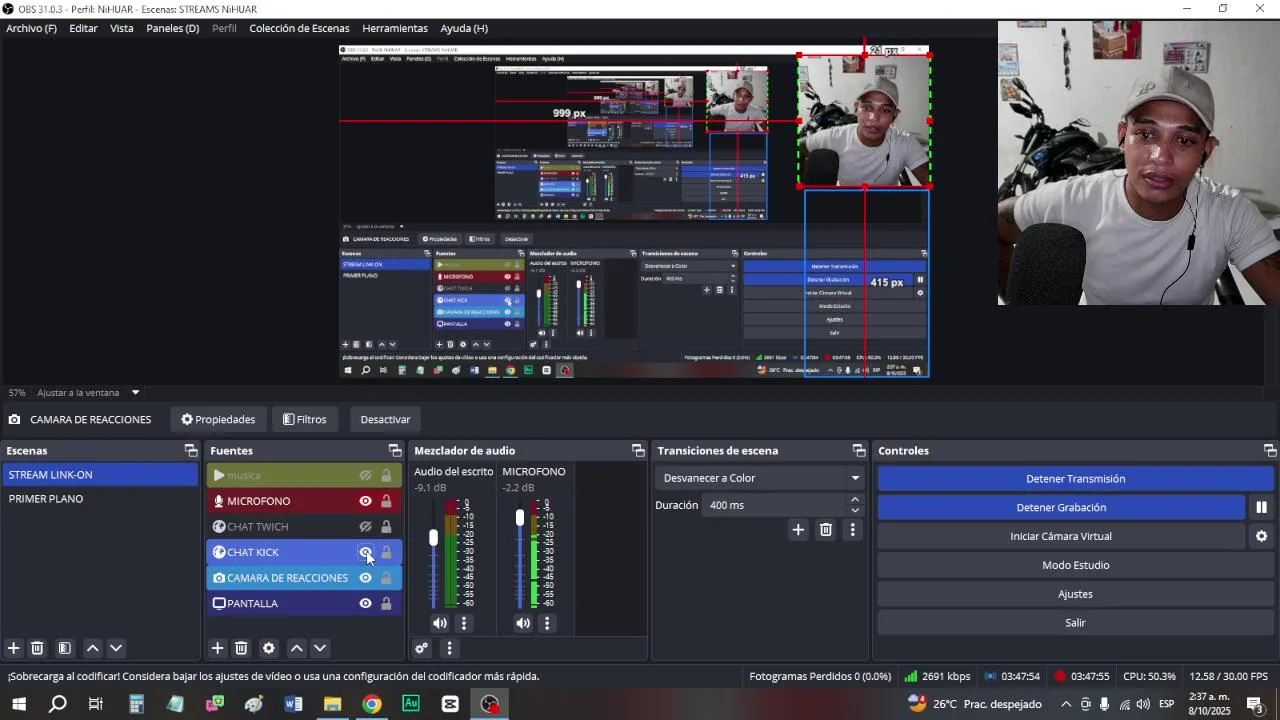1280x720 pixels.
Task: Start virtual camera with Iniciar Cámara Virtual
Action: pos(1061,536)
